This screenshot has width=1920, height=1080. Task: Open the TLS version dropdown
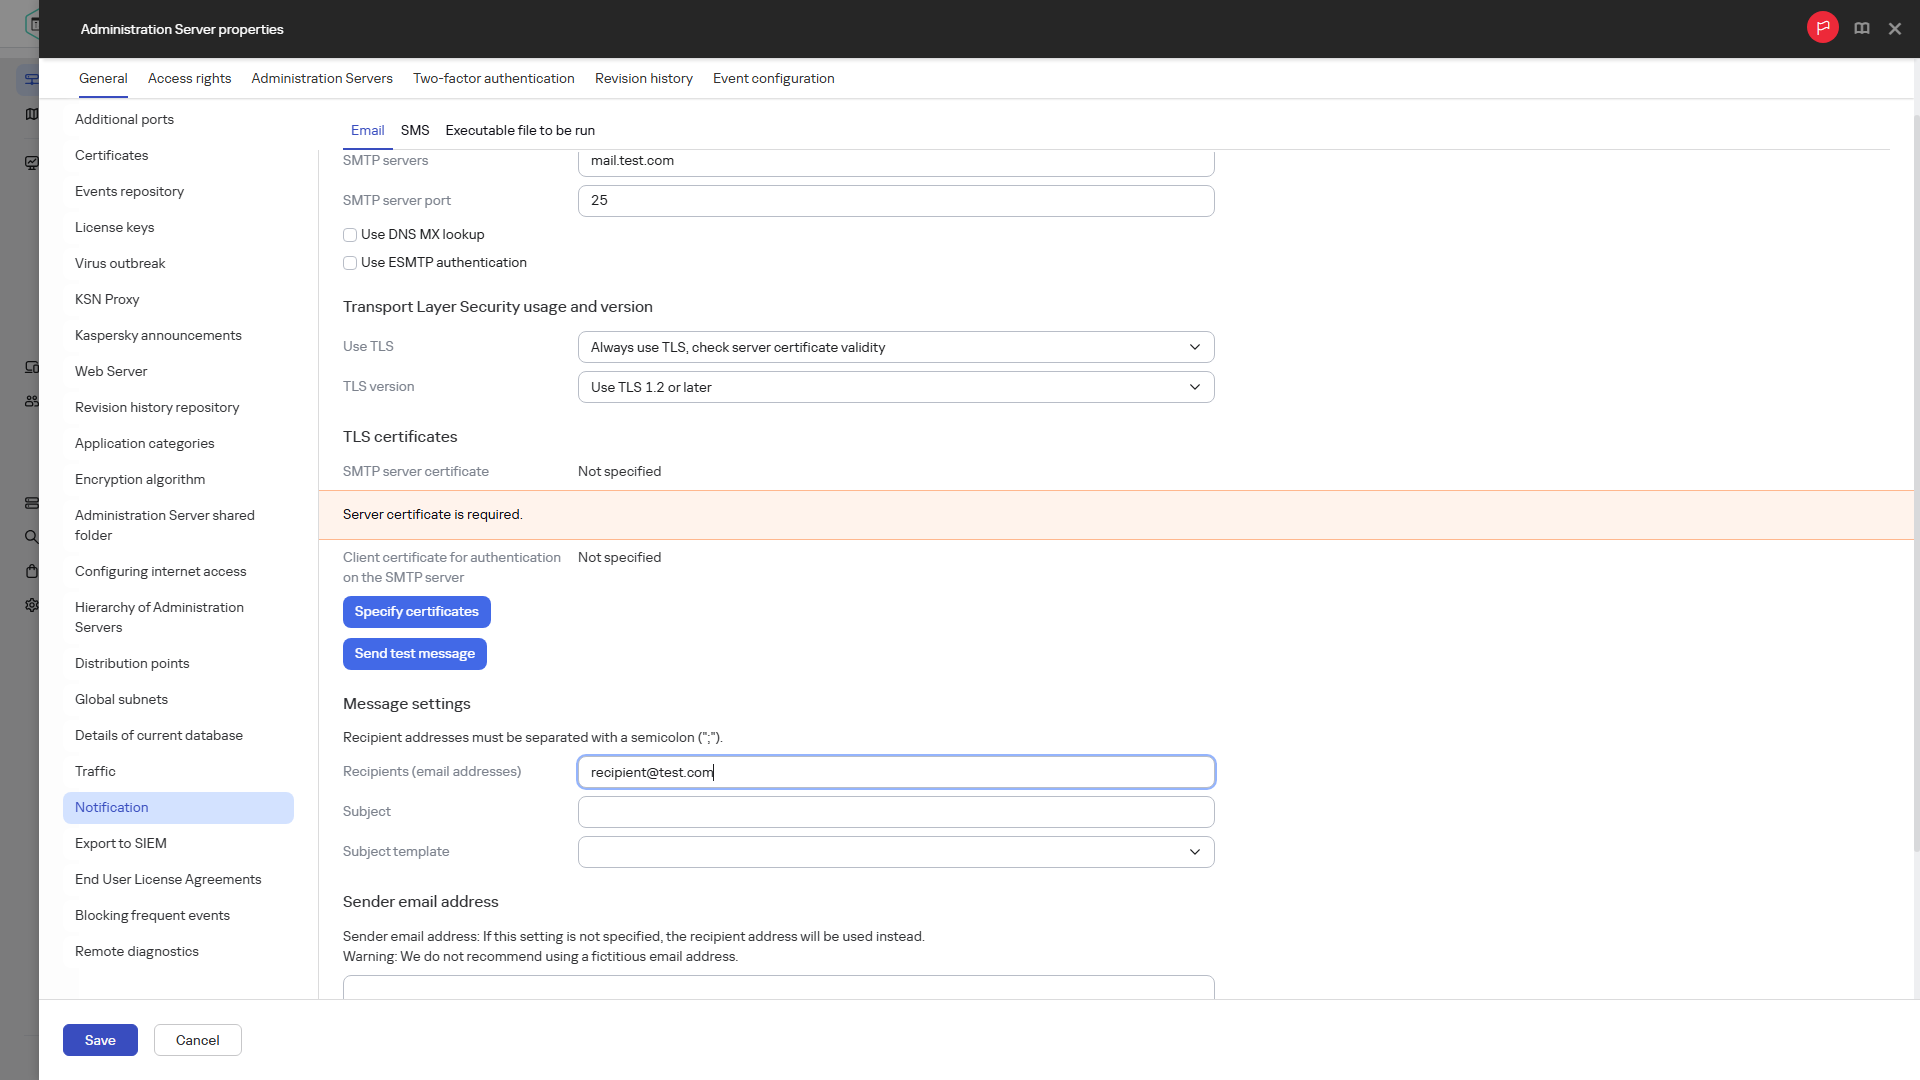[896, 387]
